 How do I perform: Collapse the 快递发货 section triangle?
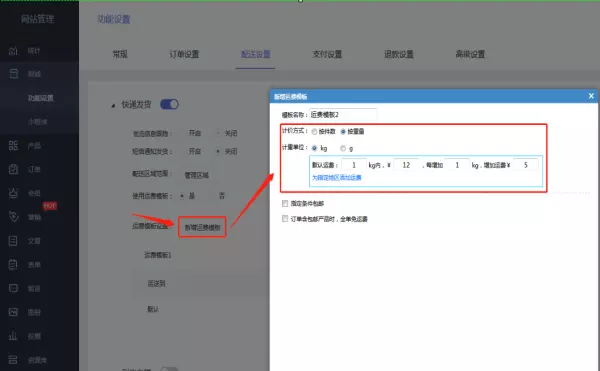click(113, 105)
